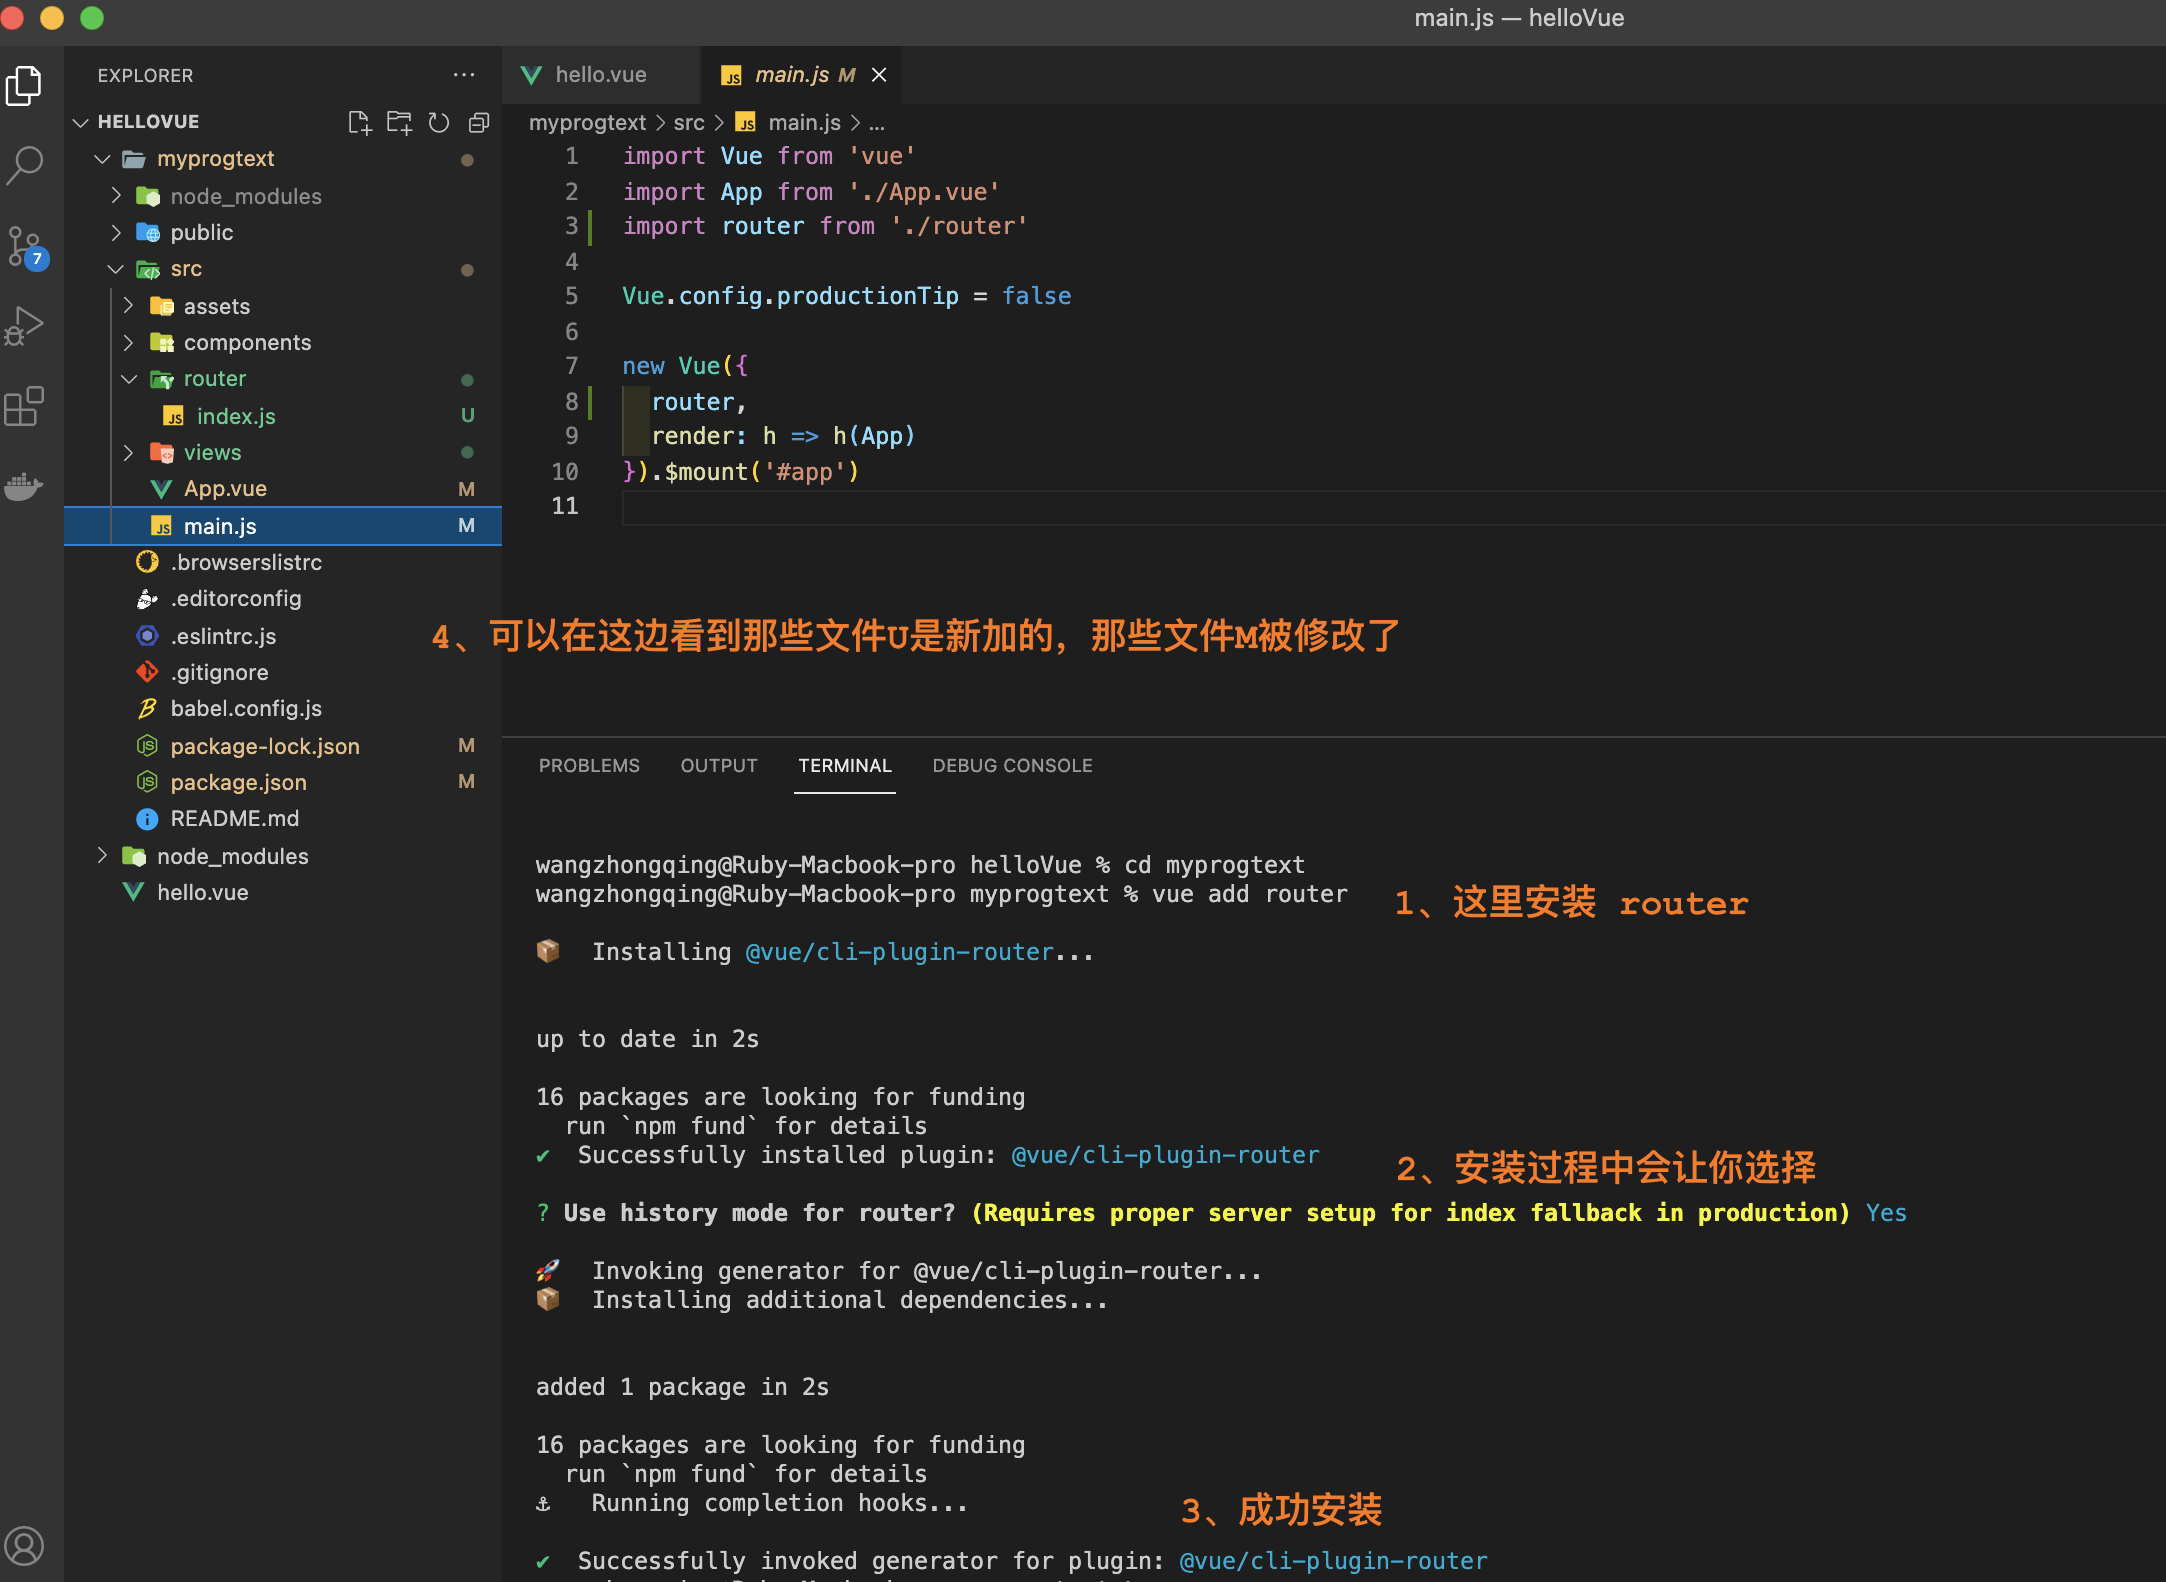This screenshot has height=1582, width=2166.
Task: Switch to the hello.vue editor tab
Action: coord(601,75)
